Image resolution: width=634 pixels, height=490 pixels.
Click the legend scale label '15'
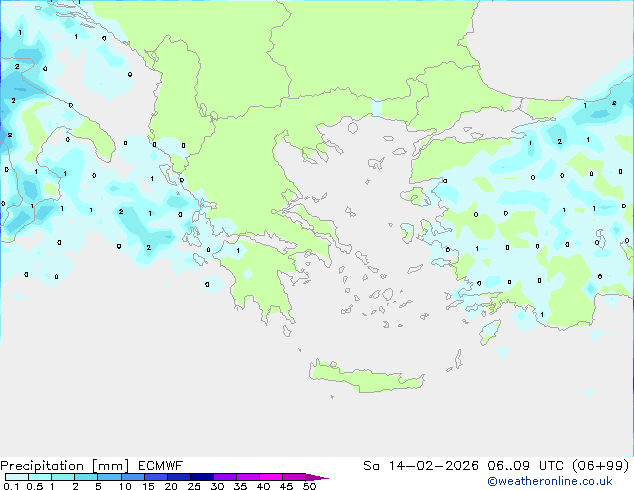[x=148, y=486]
